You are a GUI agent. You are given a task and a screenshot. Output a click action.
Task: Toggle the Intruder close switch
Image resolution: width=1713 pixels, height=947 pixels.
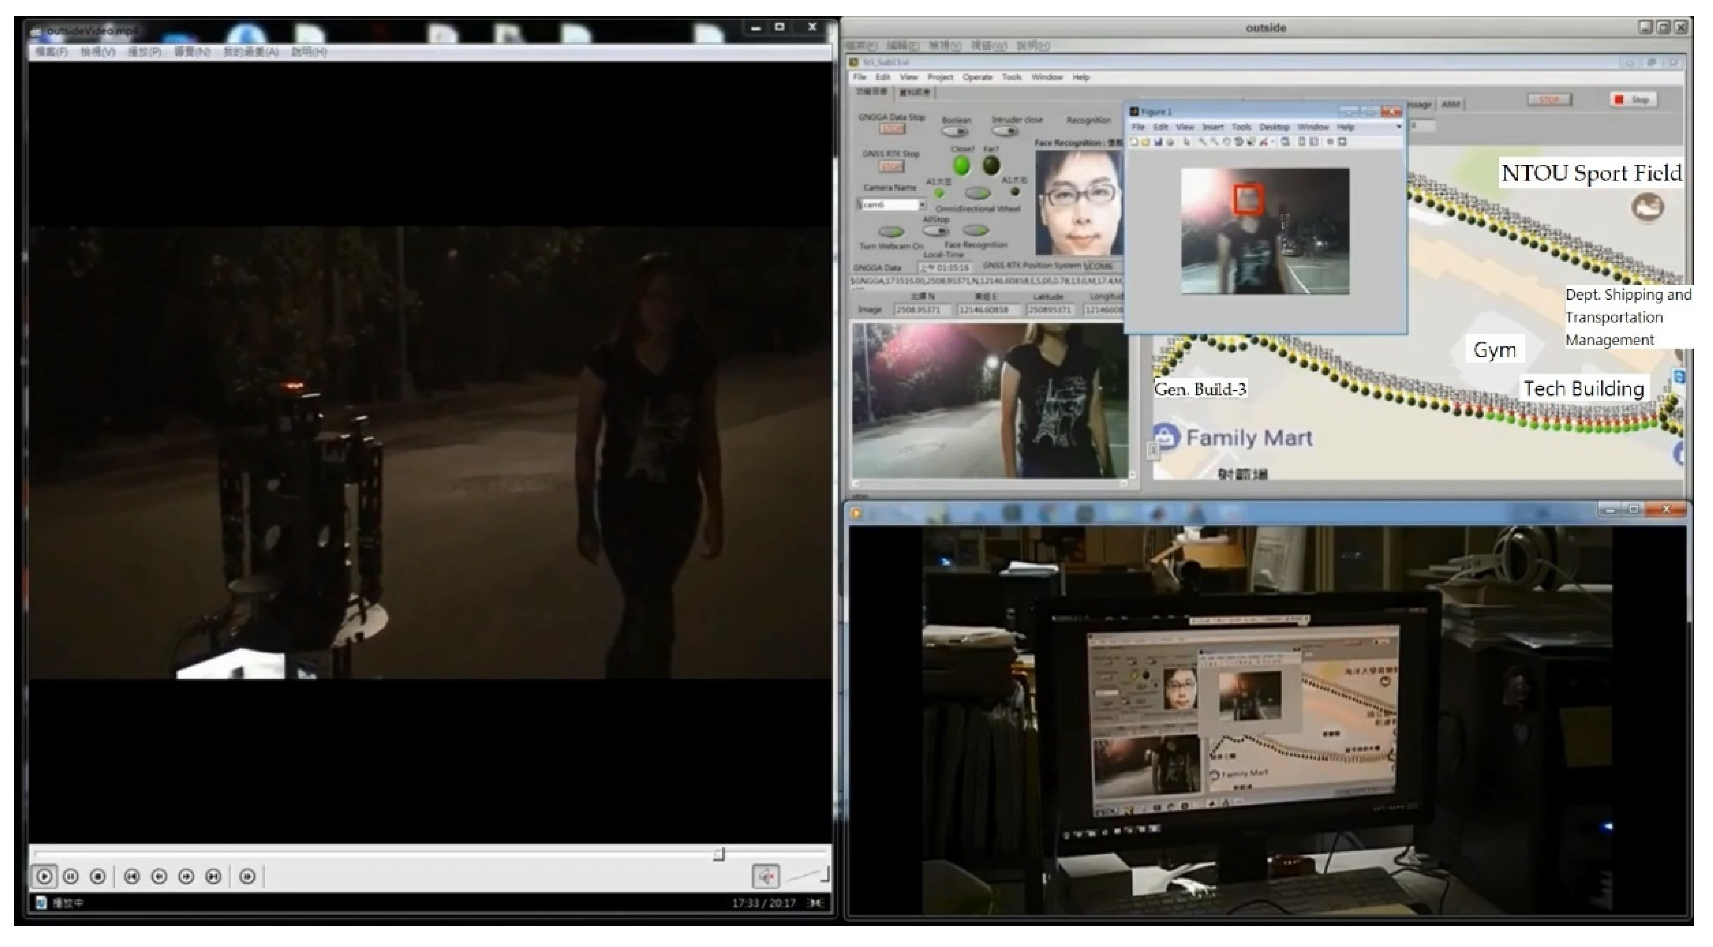point(1005,131)
